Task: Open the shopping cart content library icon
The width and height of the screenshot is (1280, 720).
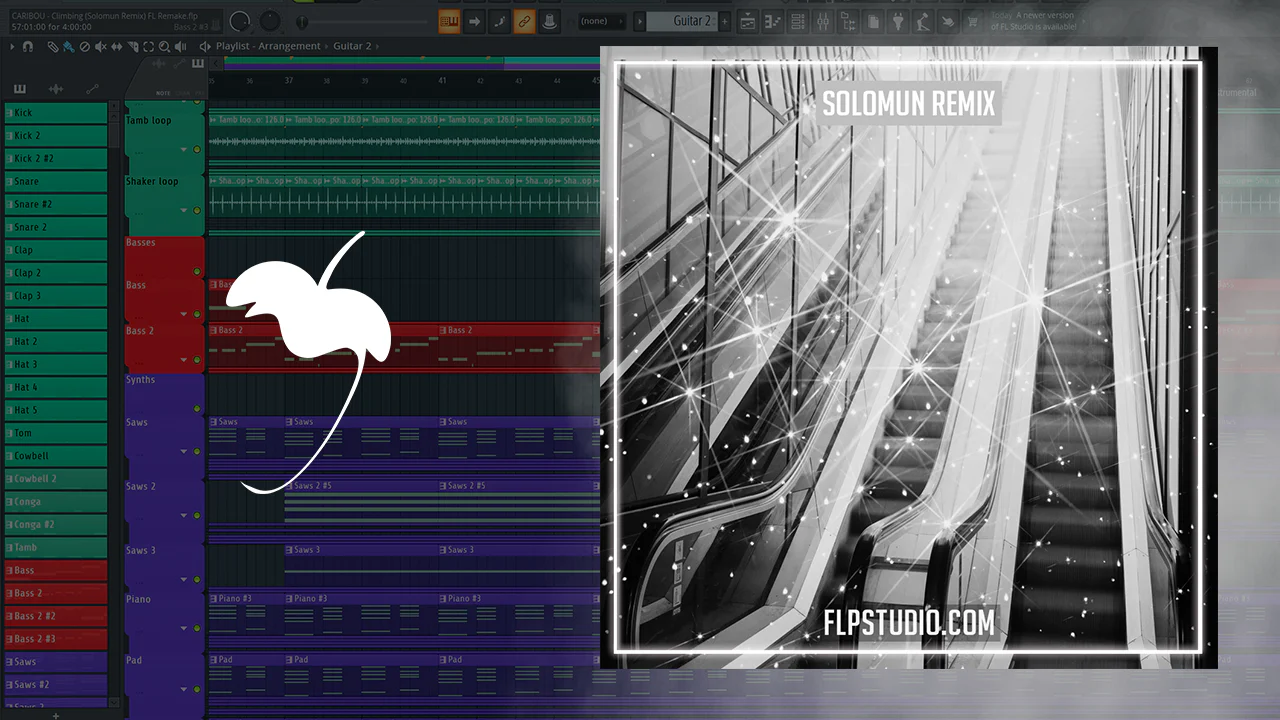Action: [x=971, y=21]
